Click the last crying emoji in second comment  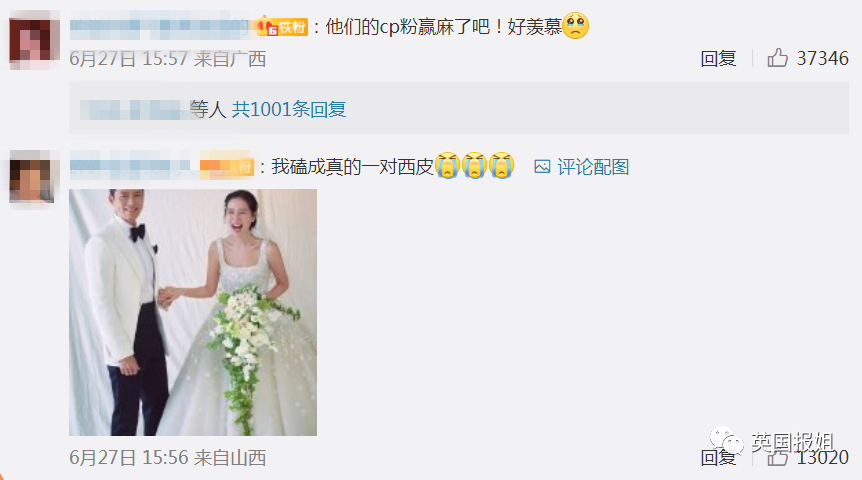(501, 165)
